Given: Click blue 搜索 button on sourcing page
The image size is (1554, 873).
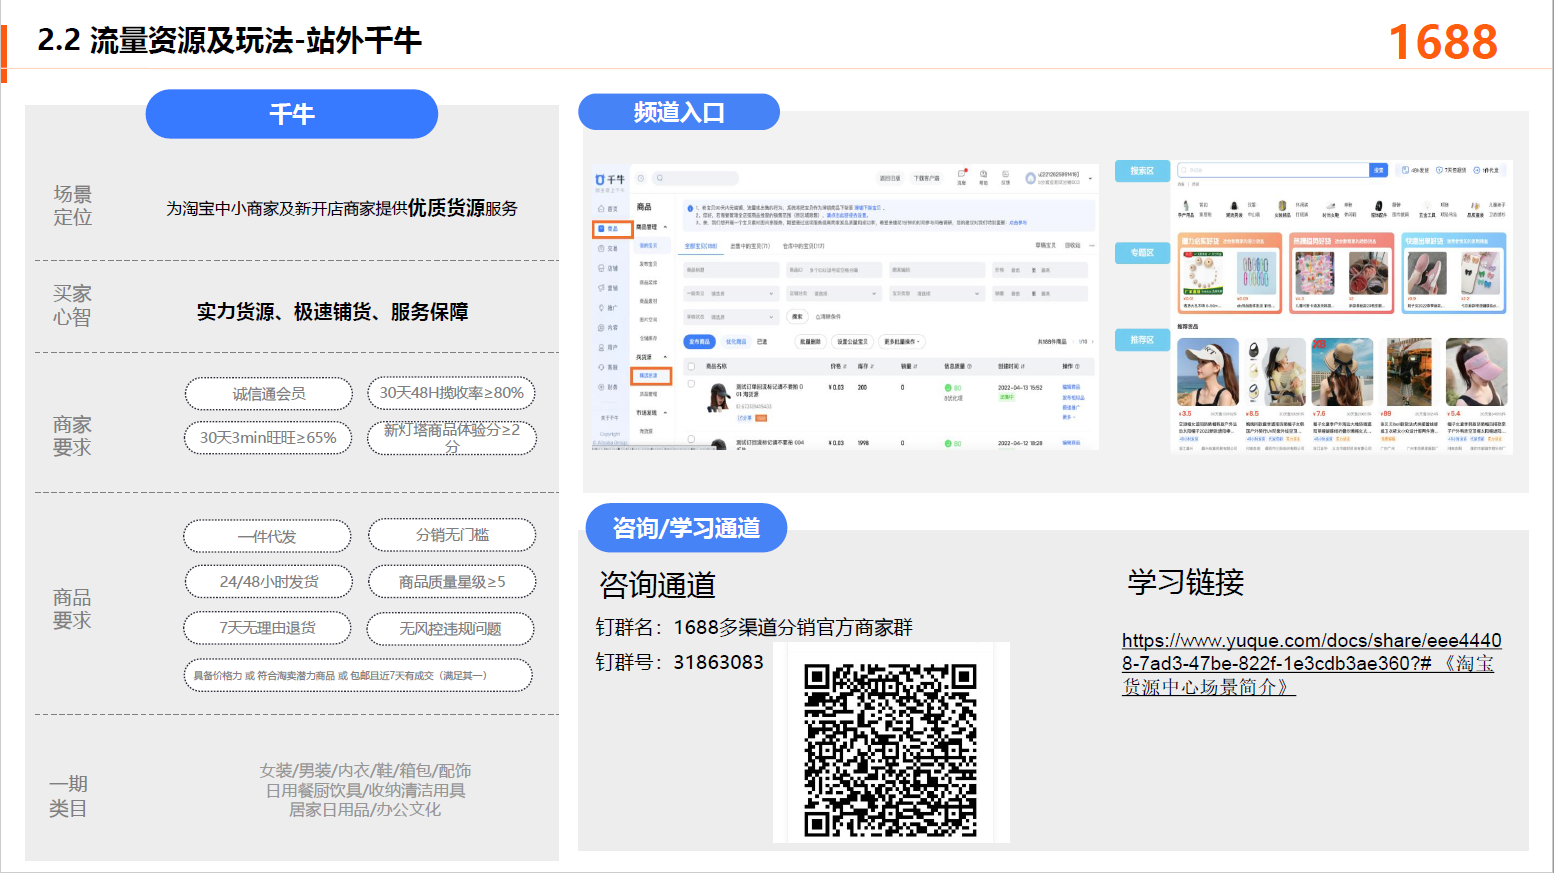Looking at the screenshot, I should click(x=1378, y=170).
